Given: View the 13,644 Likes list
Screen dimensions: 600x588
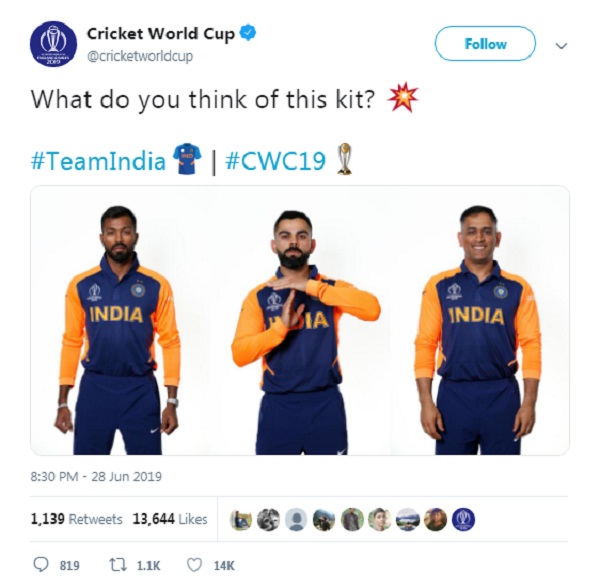Looking at the screenshot, I should pyautogui.click(x=170, y=519).
